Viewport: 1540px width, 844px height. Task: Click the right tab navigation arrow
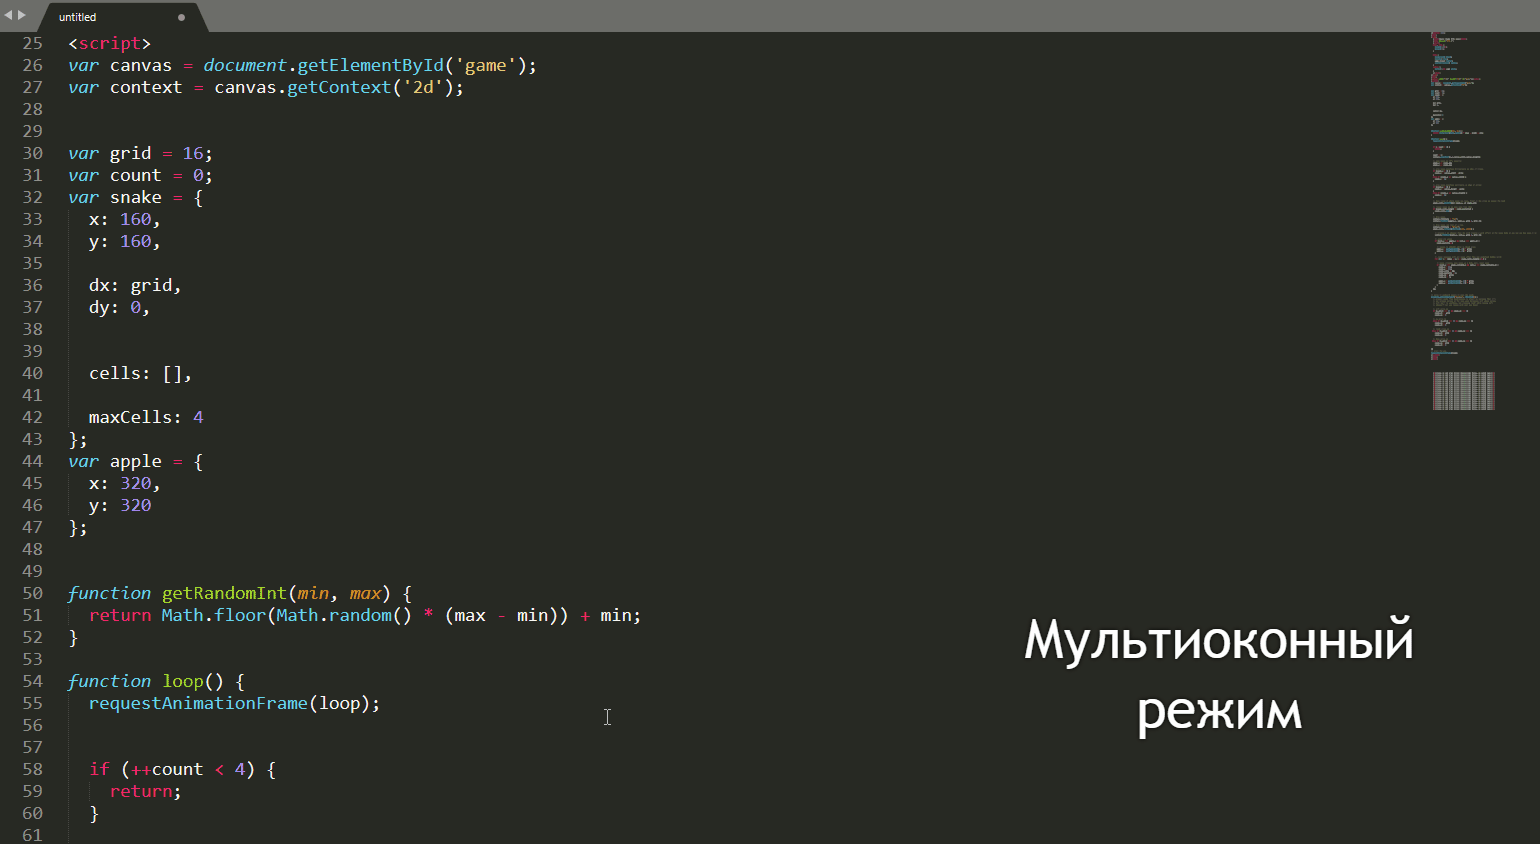click(x=22, y=15)
